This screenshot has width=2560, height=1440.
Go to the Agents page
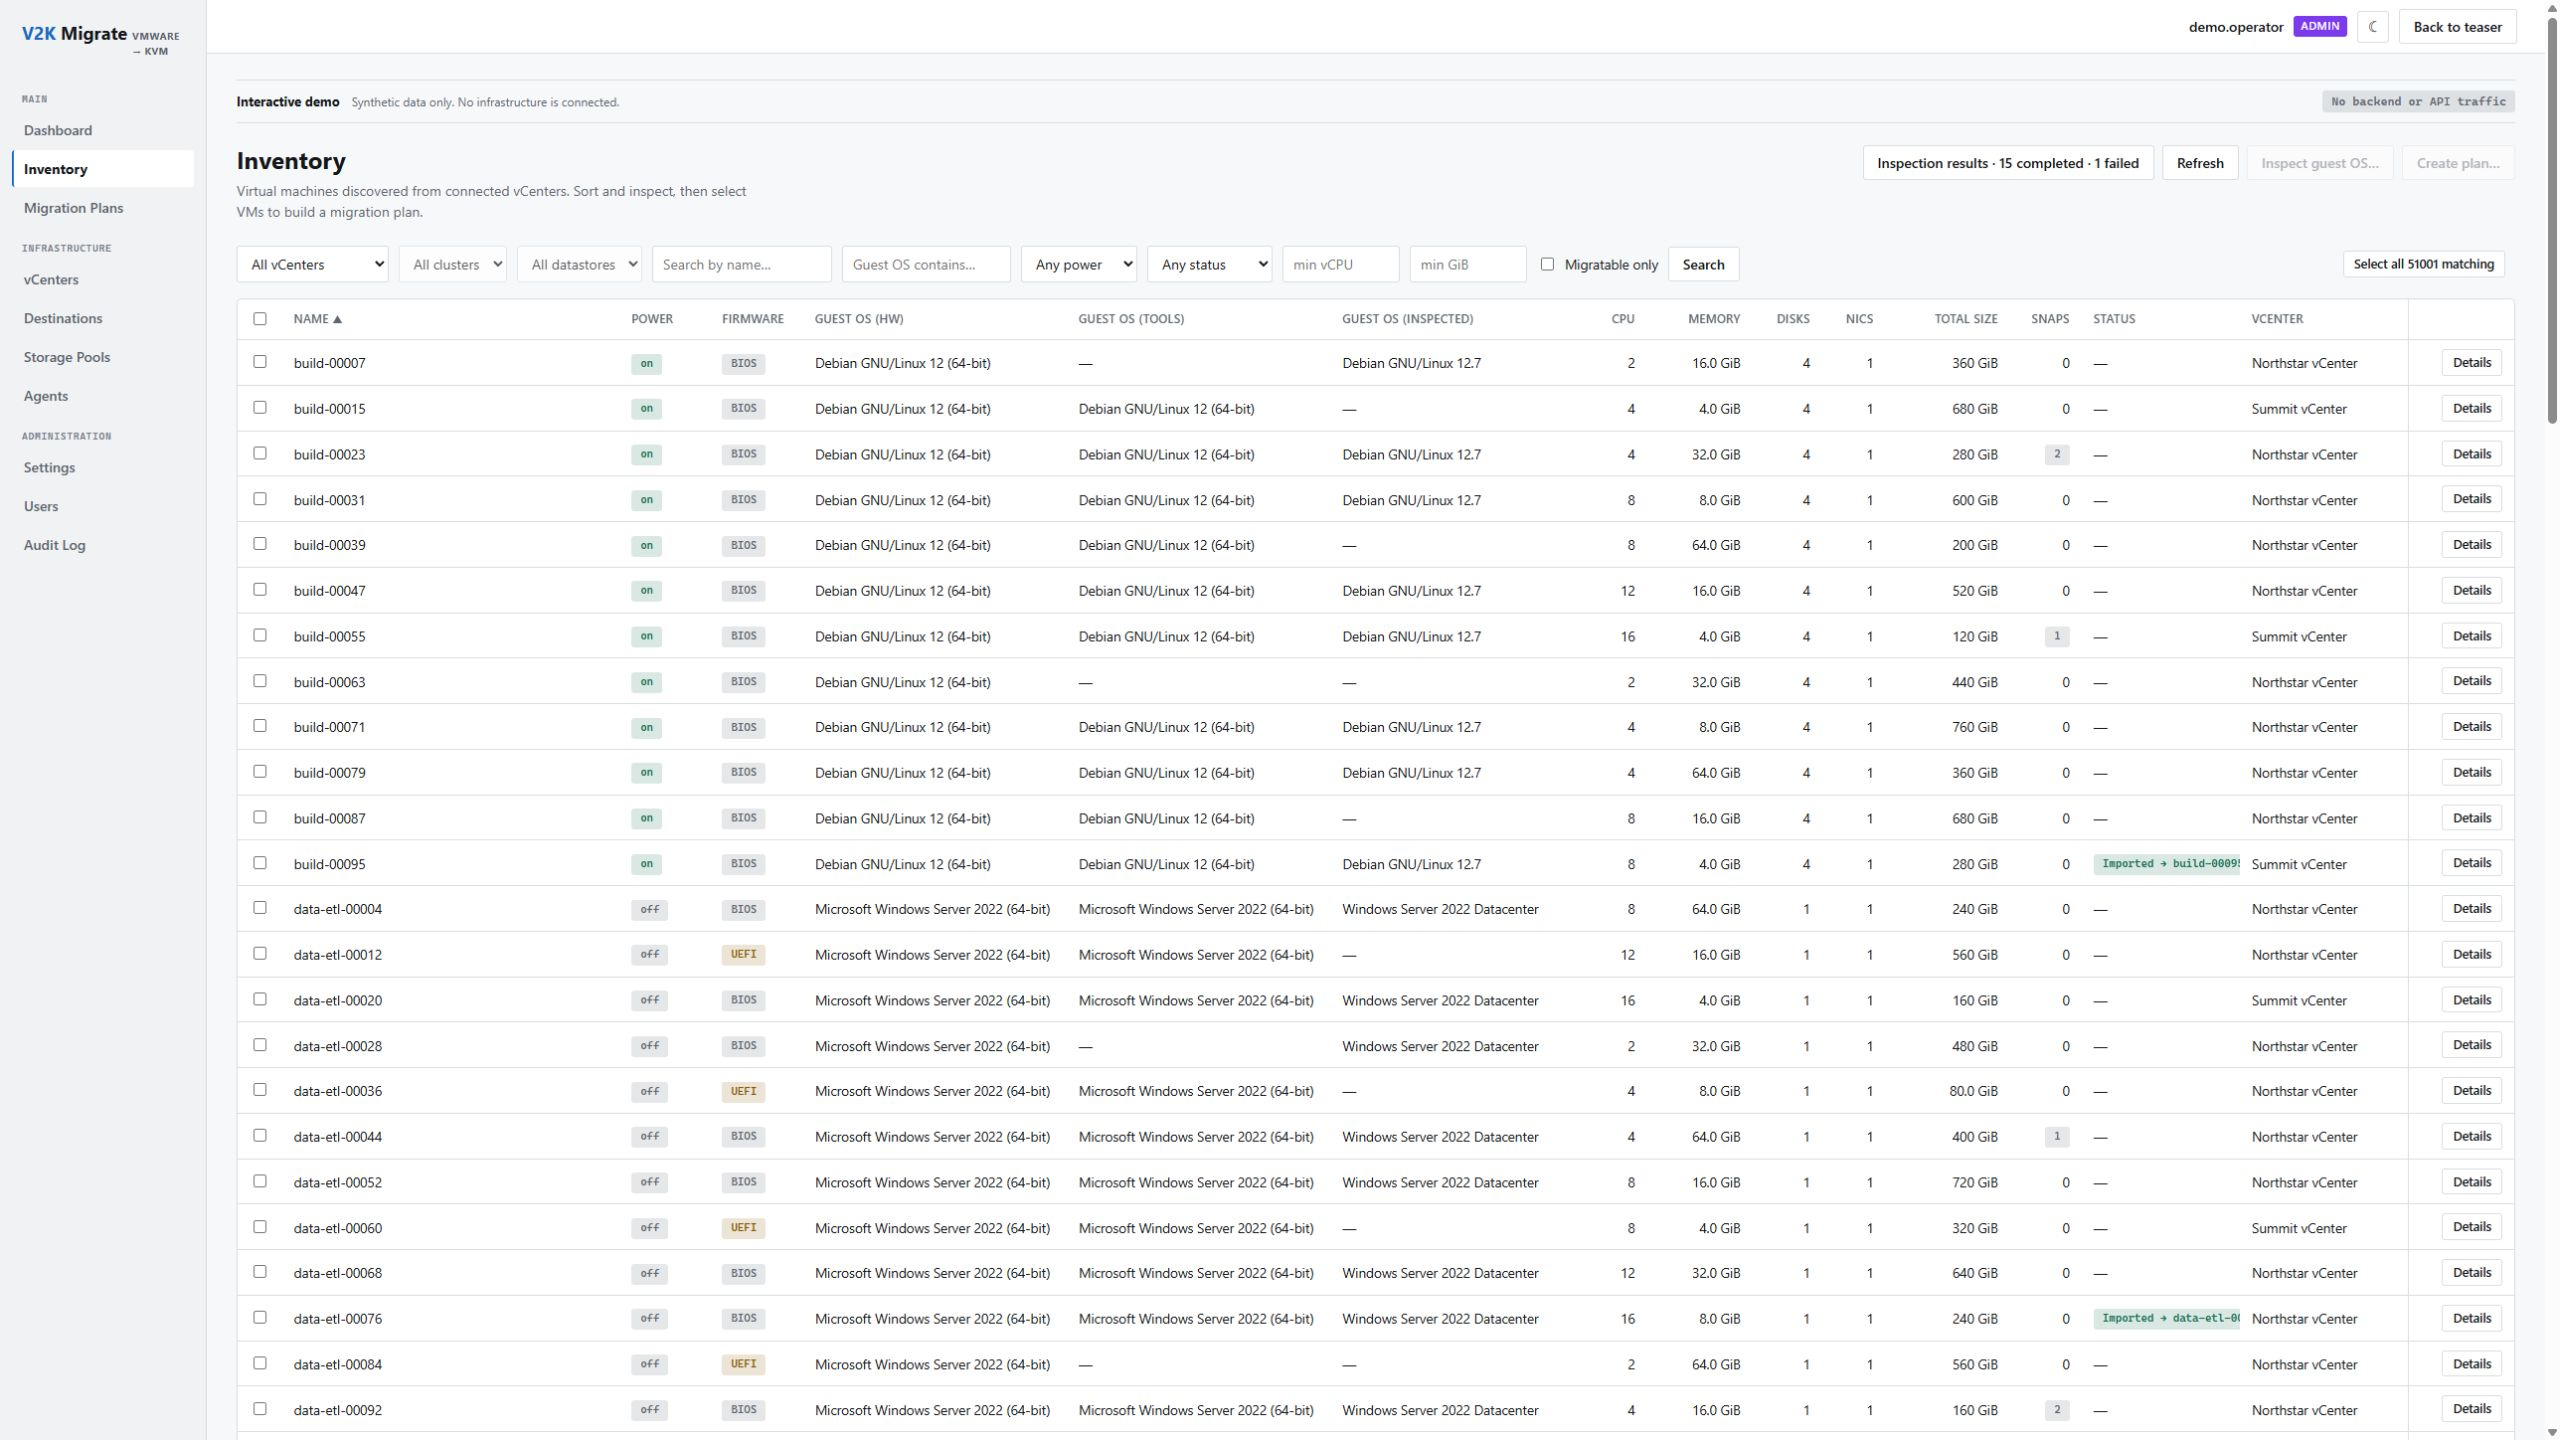[103, 396]
